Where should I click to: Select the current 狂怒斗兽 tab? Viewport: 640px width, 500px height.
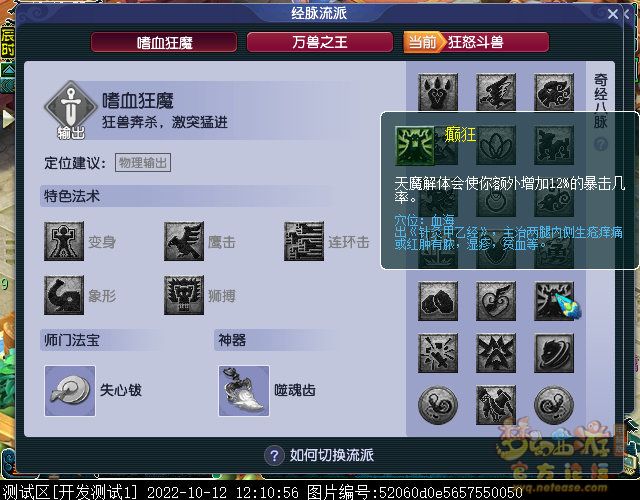click(x=476, y=42)
